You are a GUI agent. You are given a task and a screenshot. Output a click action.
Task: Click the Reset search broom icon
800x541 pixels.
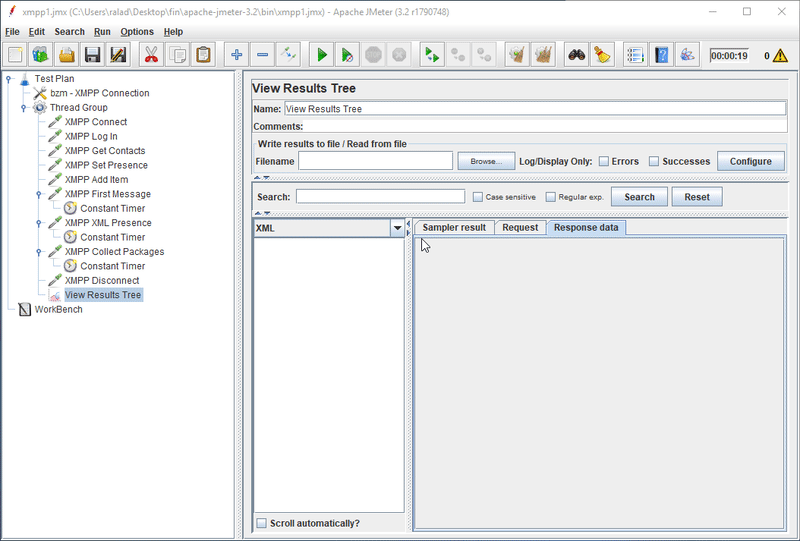coord(603,55)
